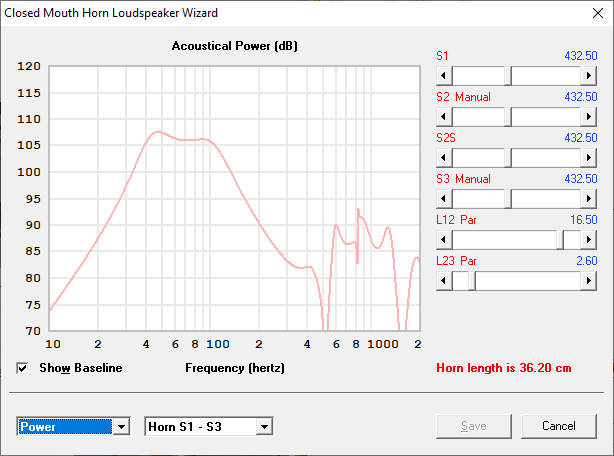The height and width of the screenshot is (456, 614).
Task: Click the L12 Par slider thumb
Action: coord(560,240)
